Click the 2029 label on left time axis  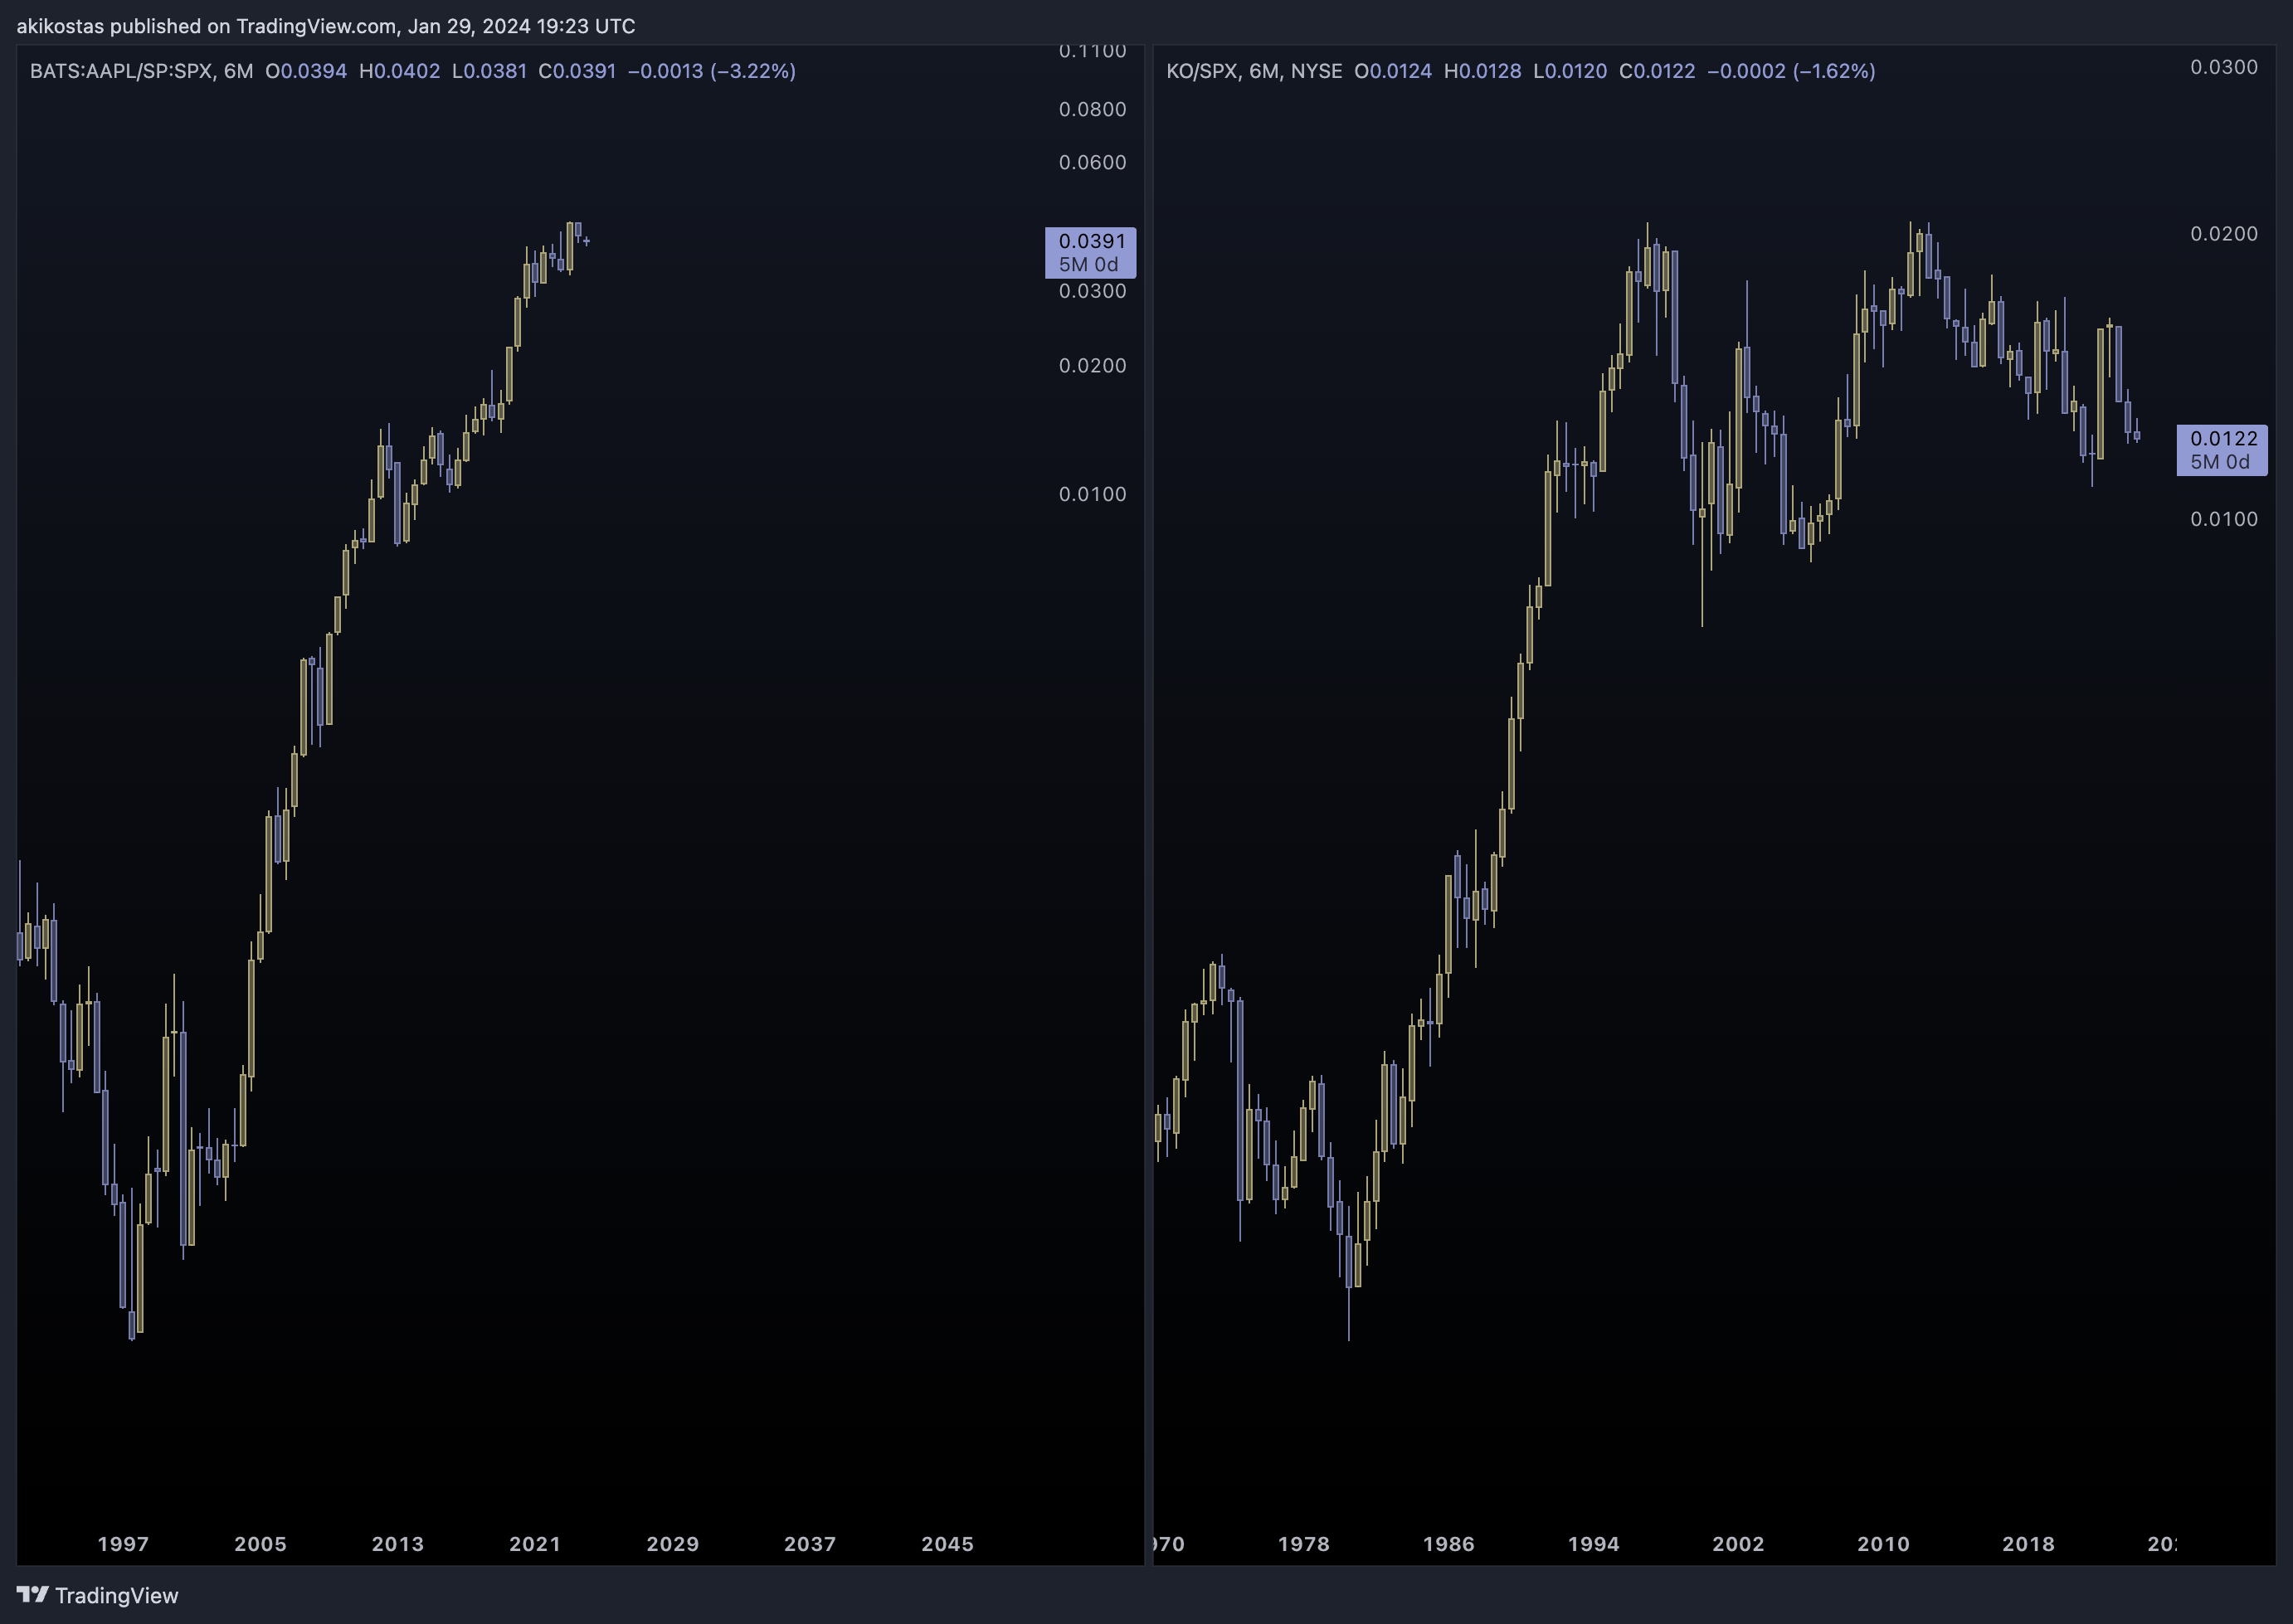pyautogui.click(x=673, y=1543)
